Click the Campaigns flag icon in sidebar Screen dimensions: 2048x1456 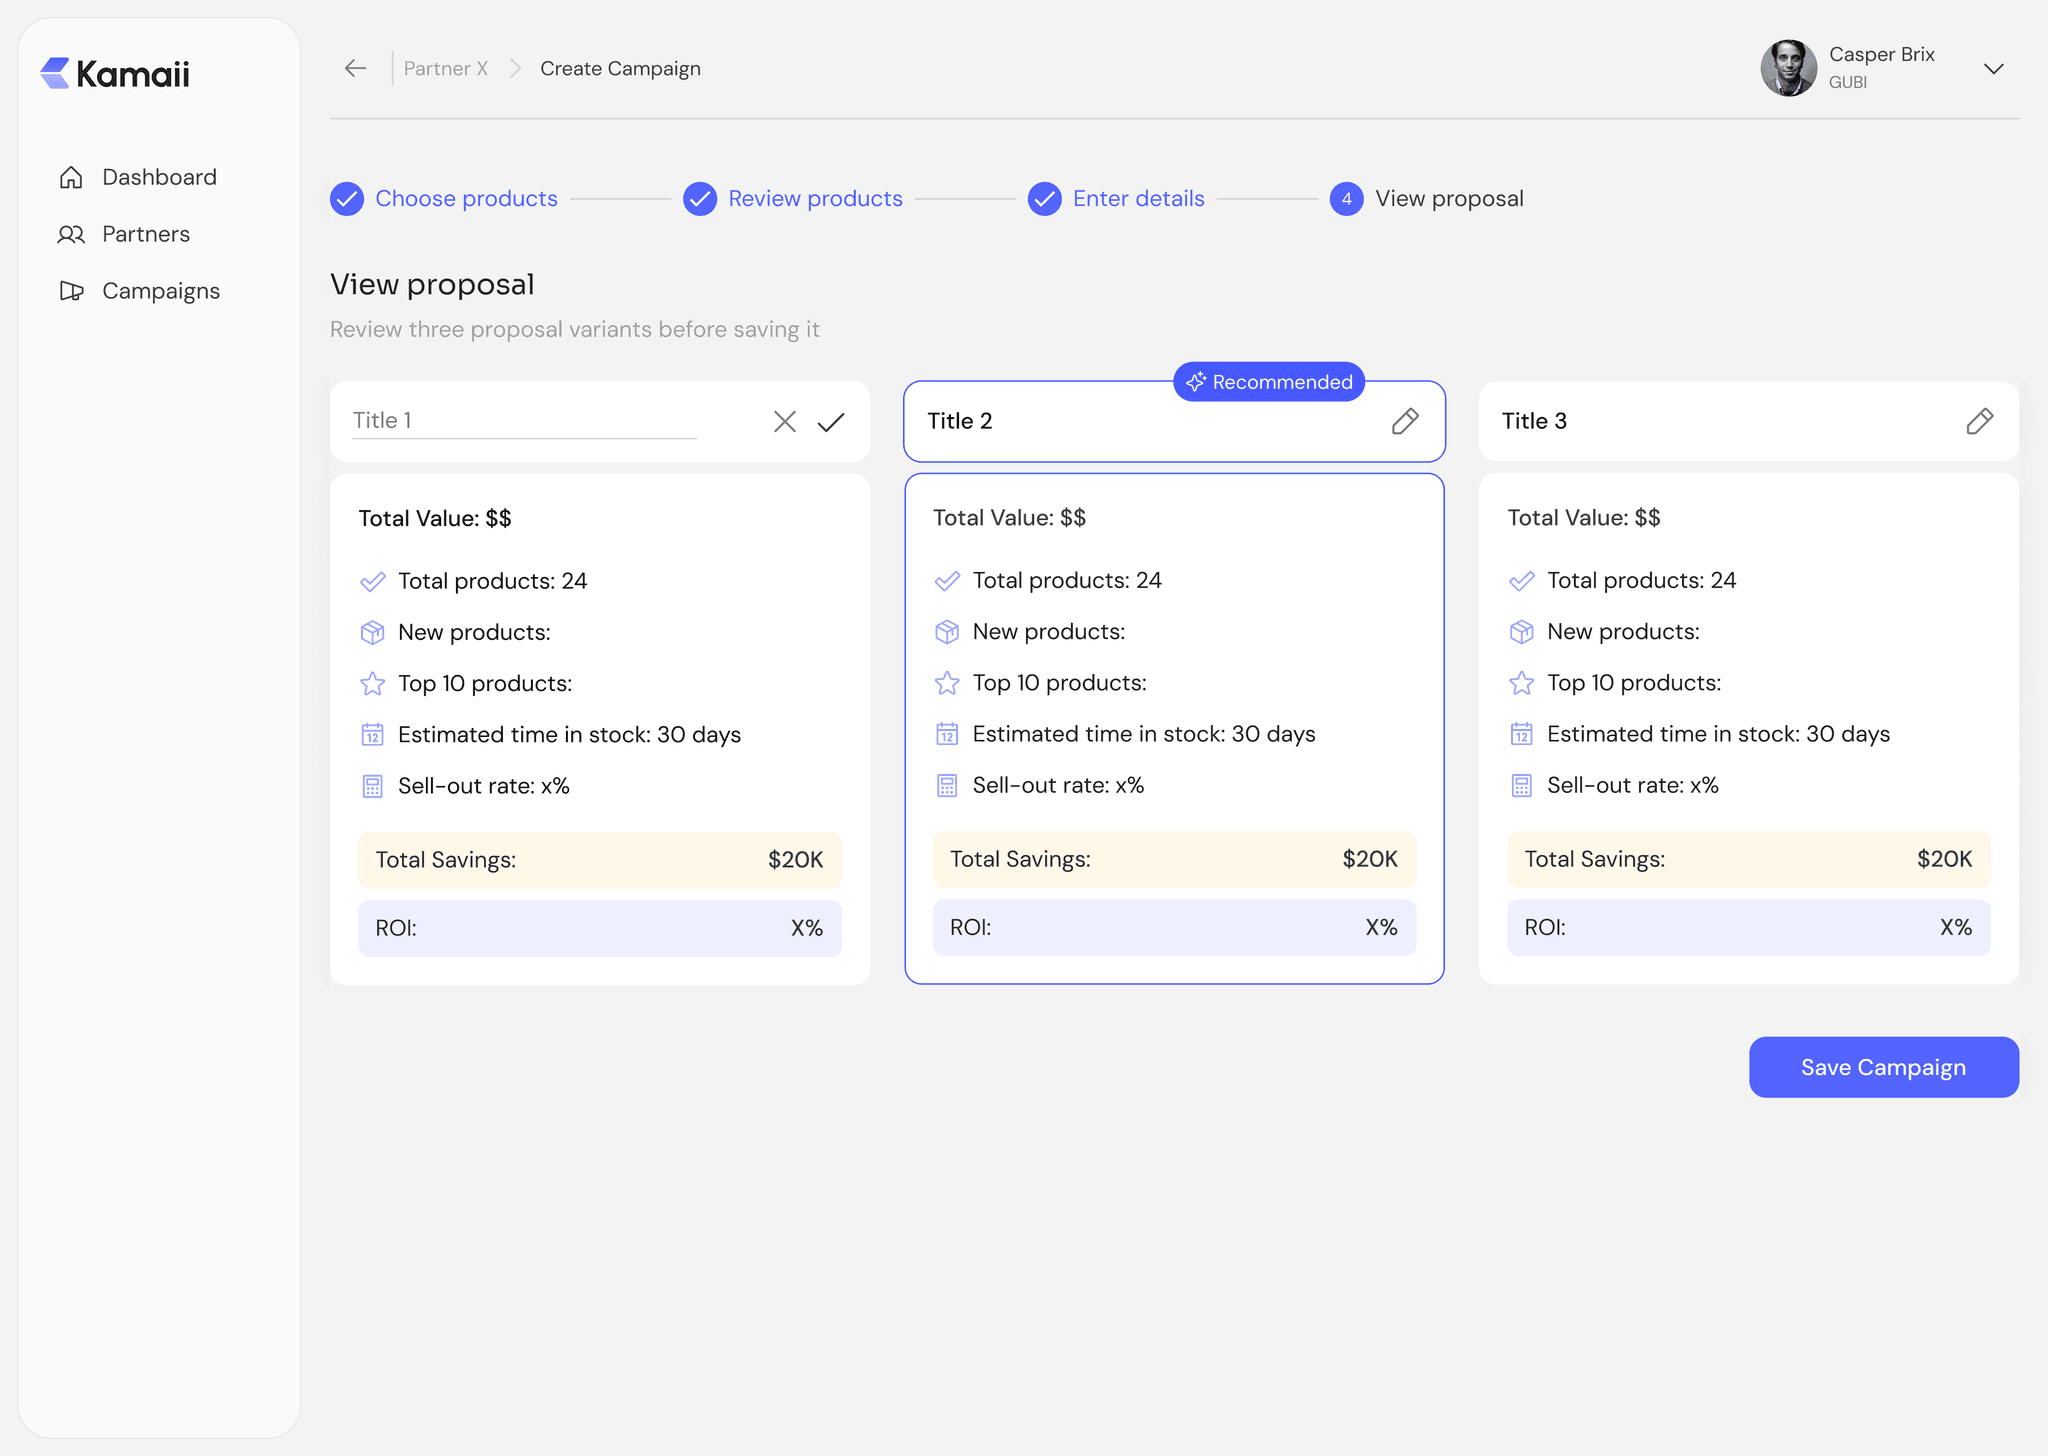[71, 291]
